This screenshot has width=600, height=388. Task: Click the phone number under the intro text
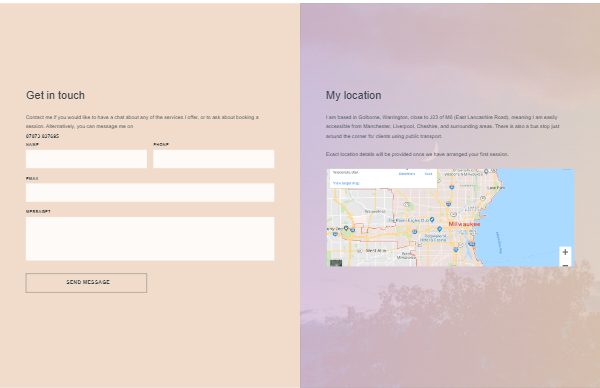click(42, 136)
